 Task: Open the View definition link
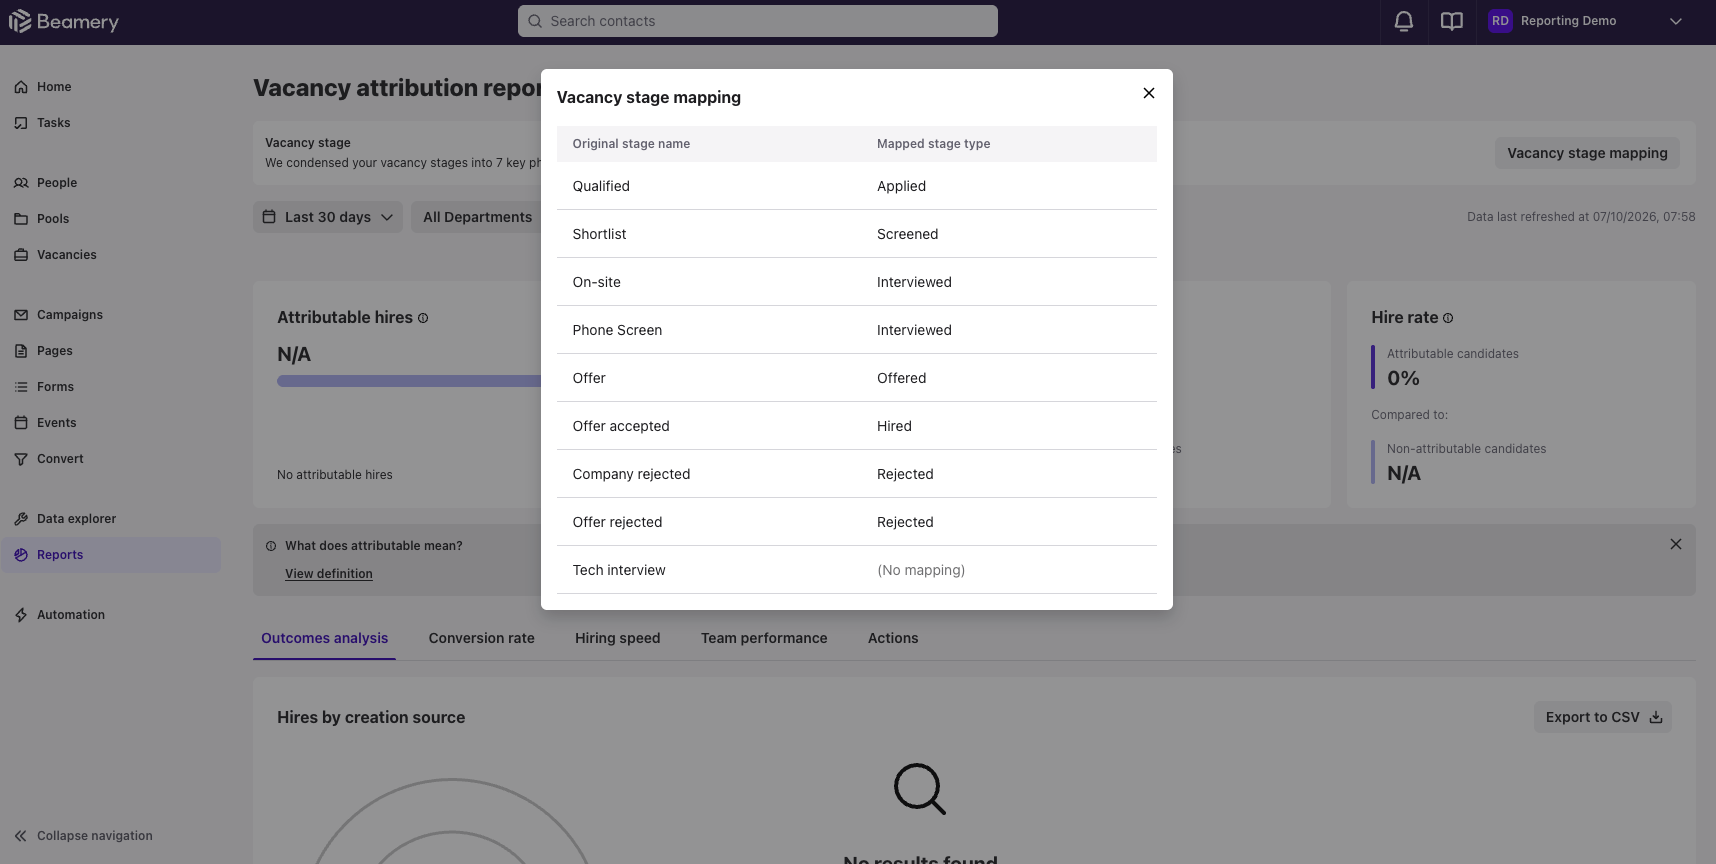(x=329, y=574)
